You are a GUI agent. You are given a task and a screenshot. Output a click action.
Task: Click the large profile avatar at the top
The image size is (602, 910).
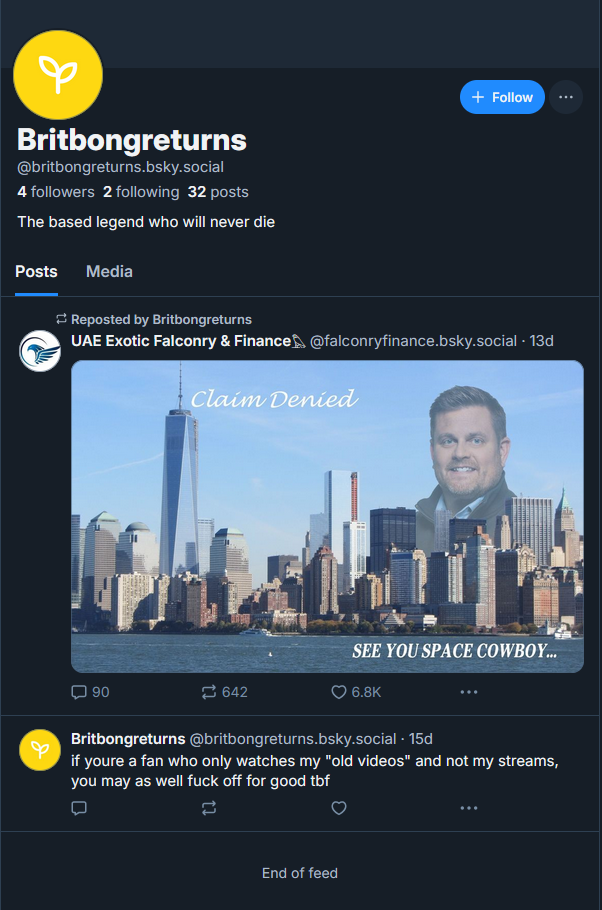click(x=57, y=74)
